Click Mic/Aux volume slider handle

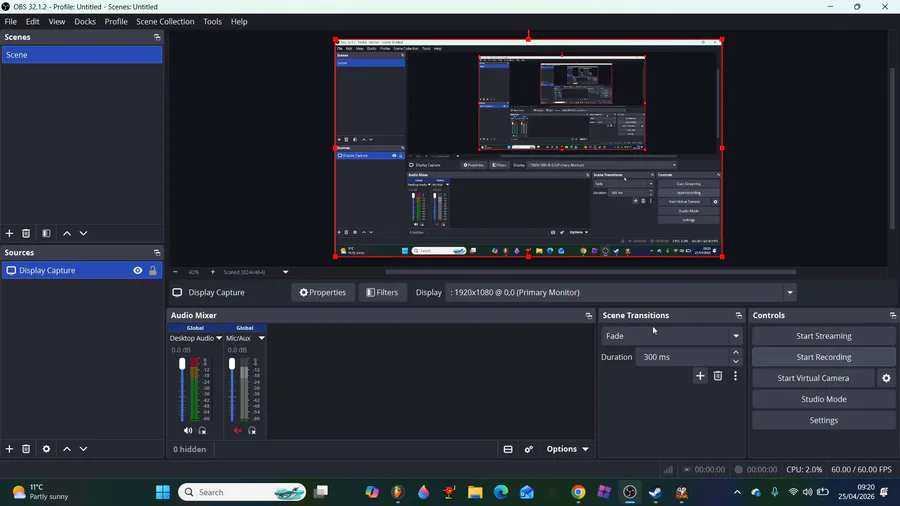coord(232,364)
